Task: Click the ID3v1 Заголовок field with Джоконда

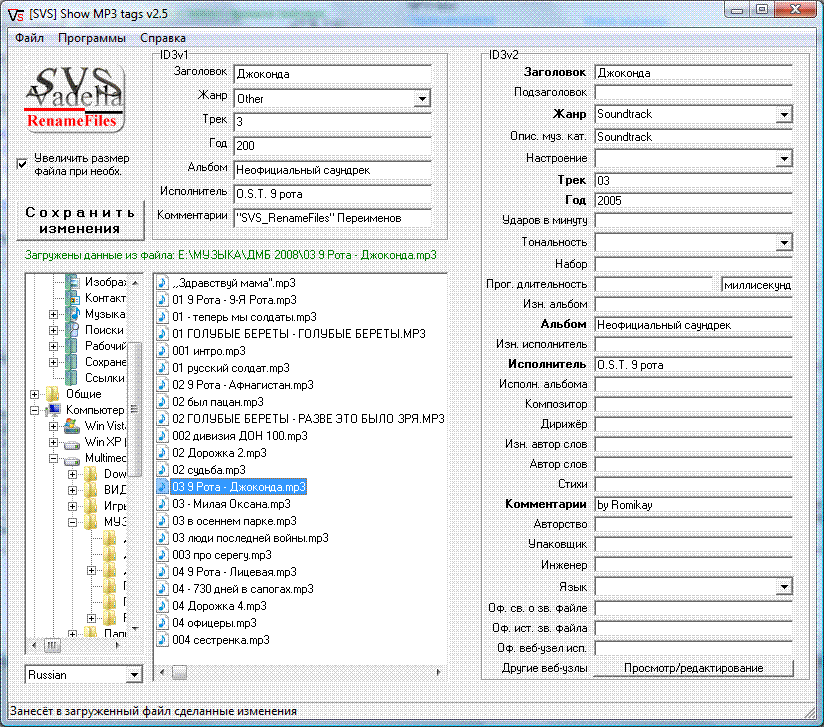Action: click(x=332, y=74)
